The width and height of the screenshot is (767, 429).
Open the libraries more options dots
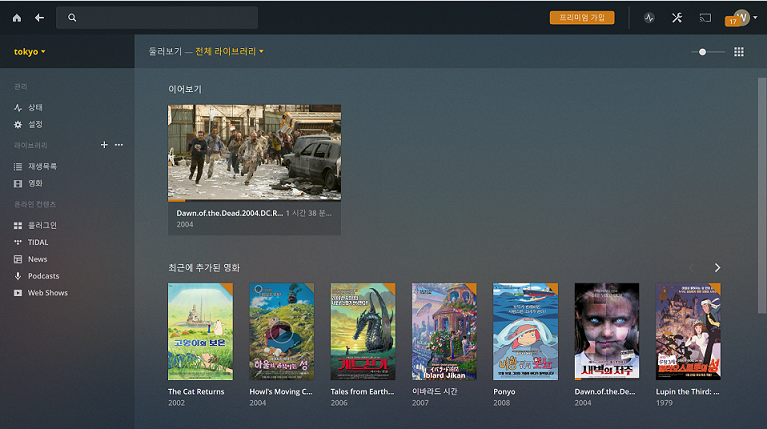click(119, 145)
